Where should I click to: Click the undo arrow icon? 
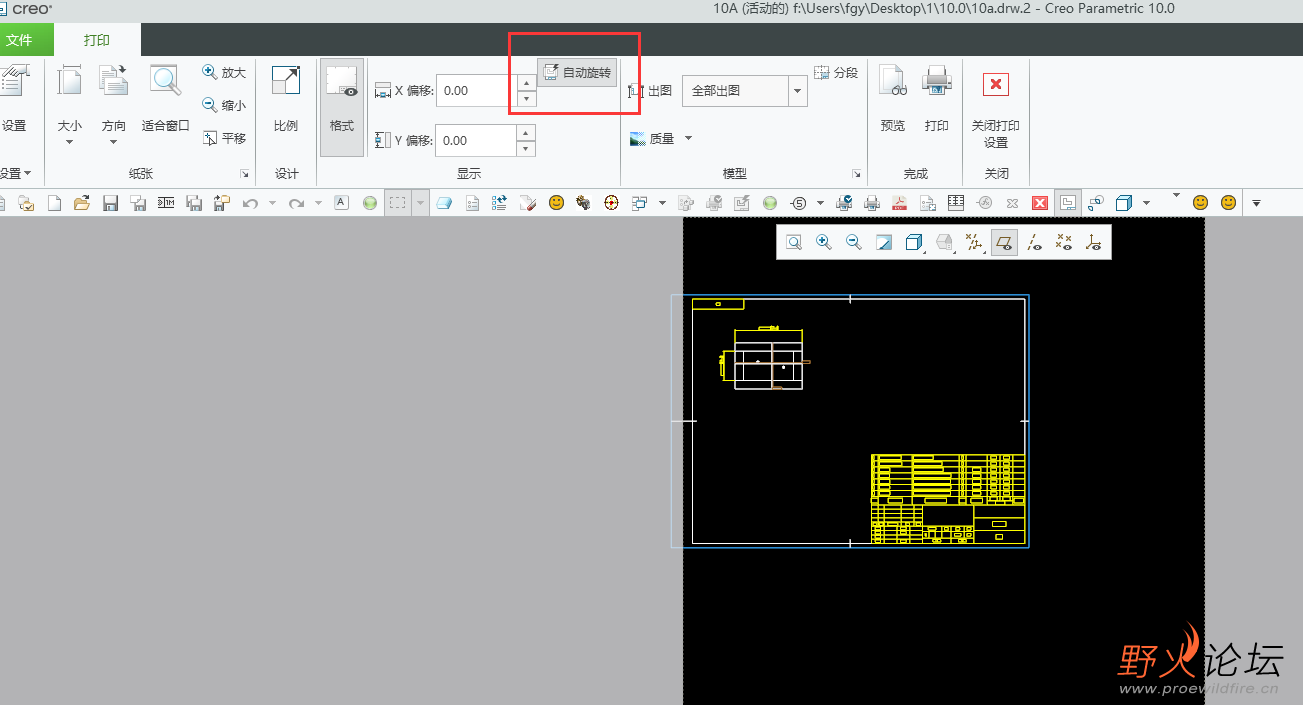click(250, 203)
